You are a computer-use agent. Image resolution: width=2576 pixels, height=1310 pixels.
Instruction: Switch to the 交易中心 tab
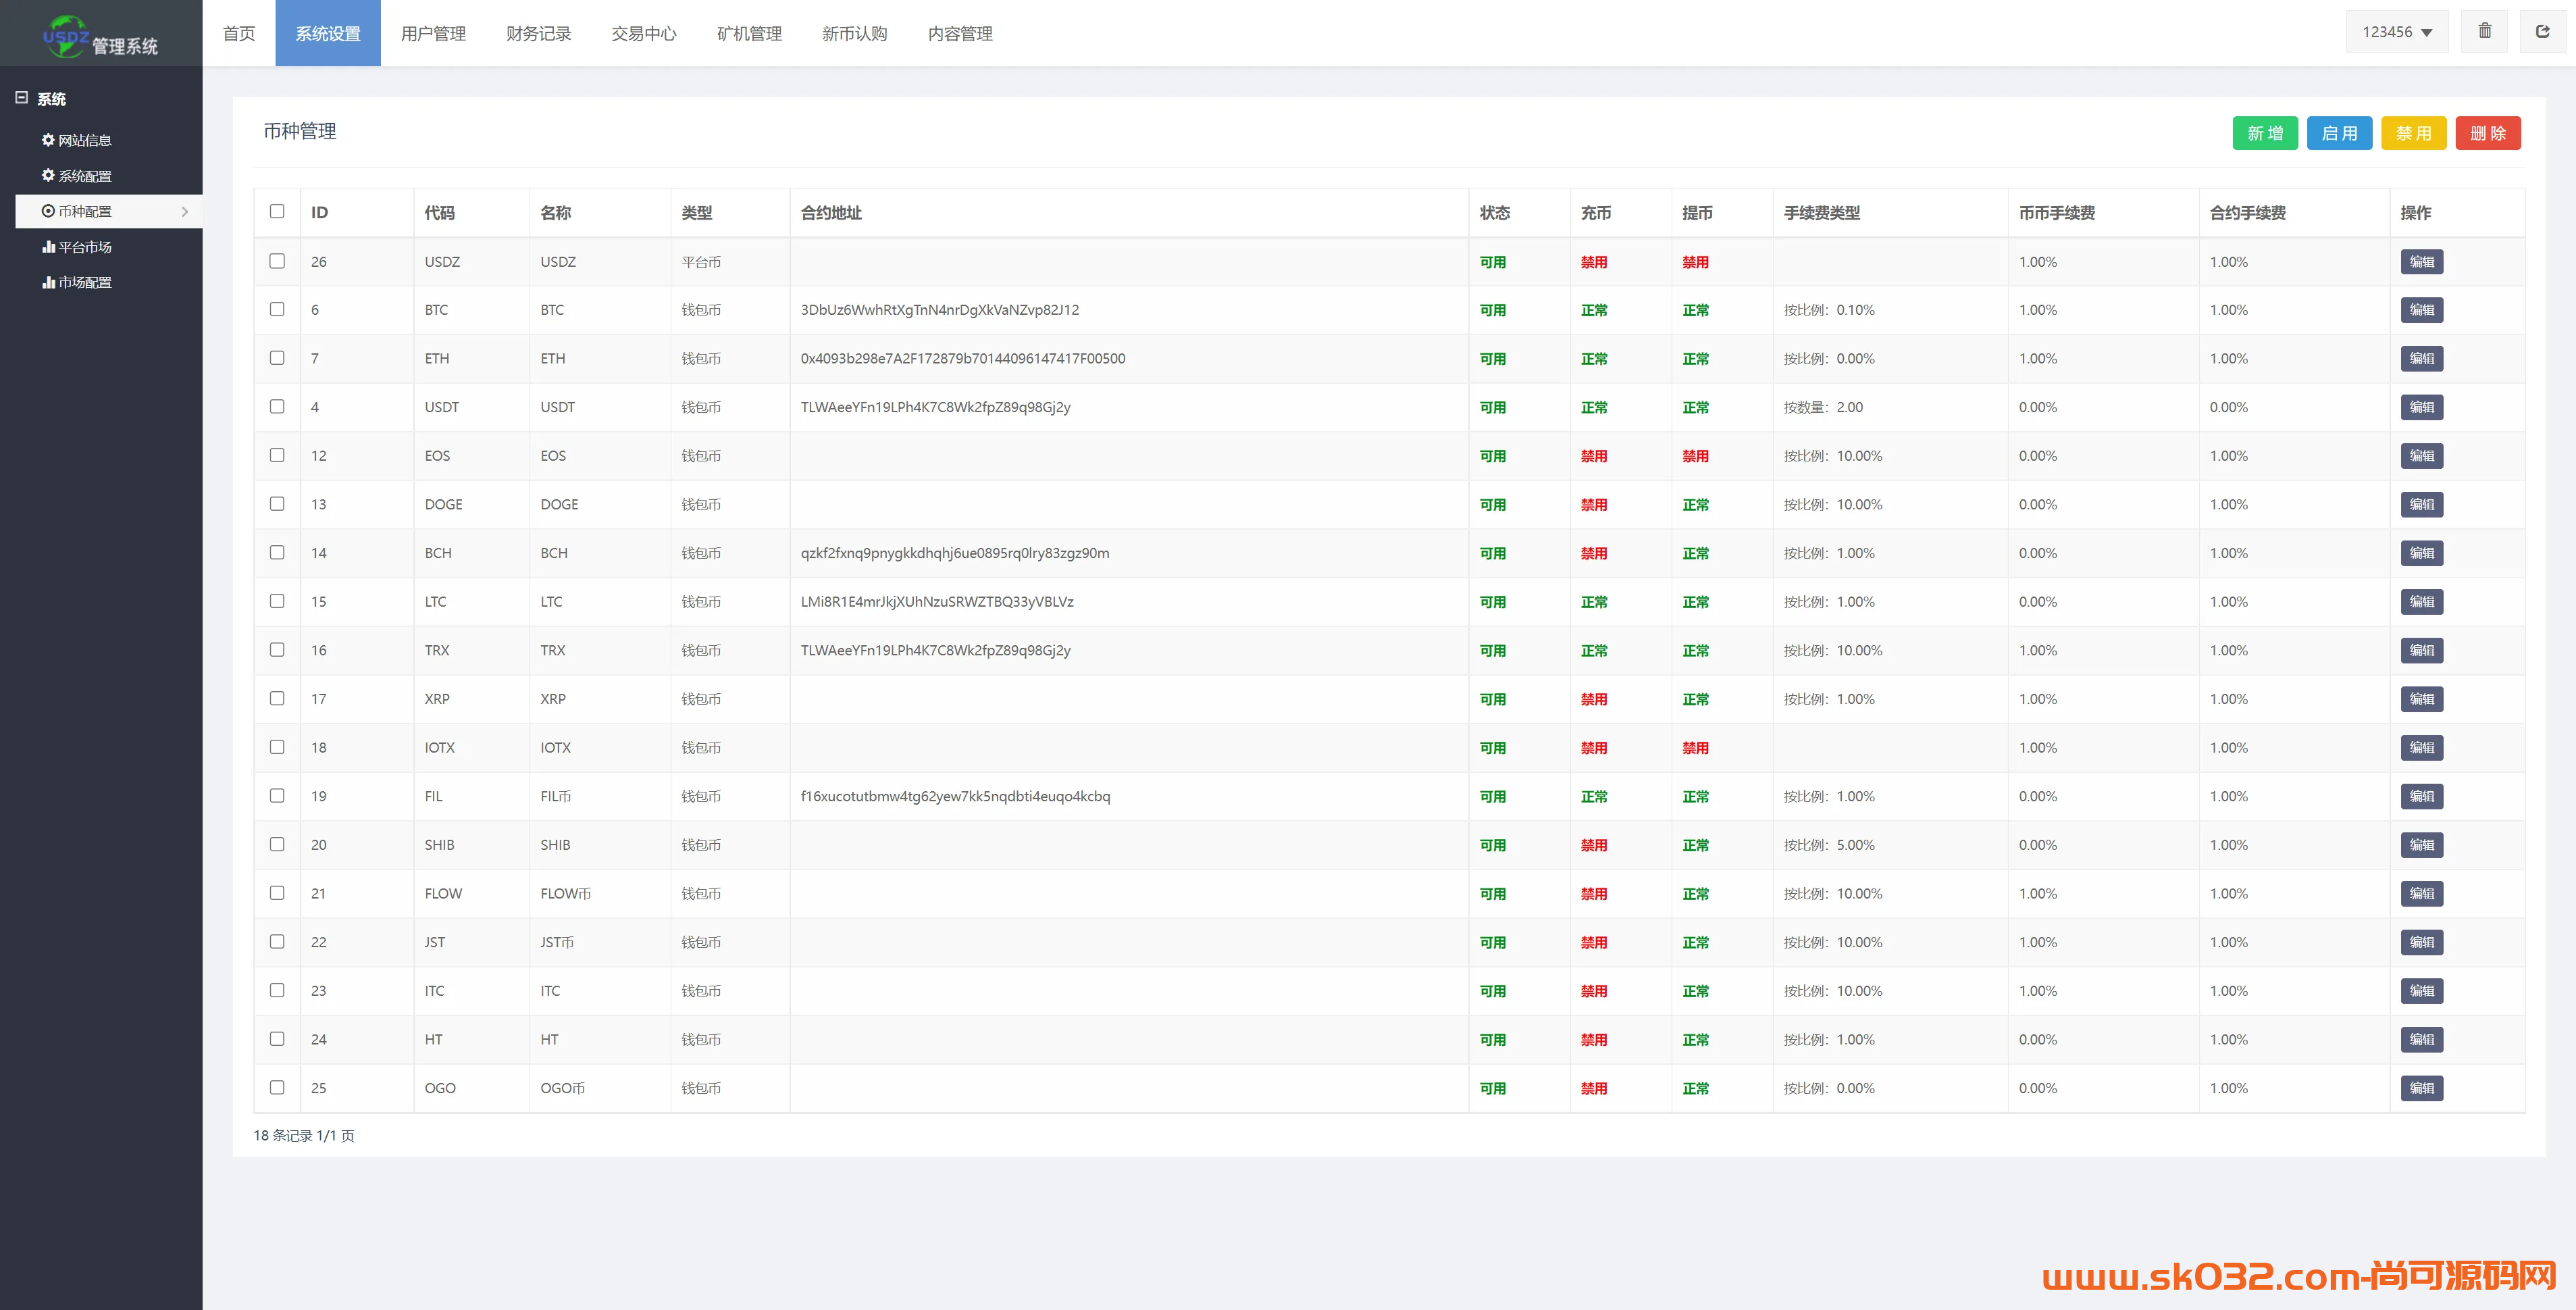[x=644, y=33]
